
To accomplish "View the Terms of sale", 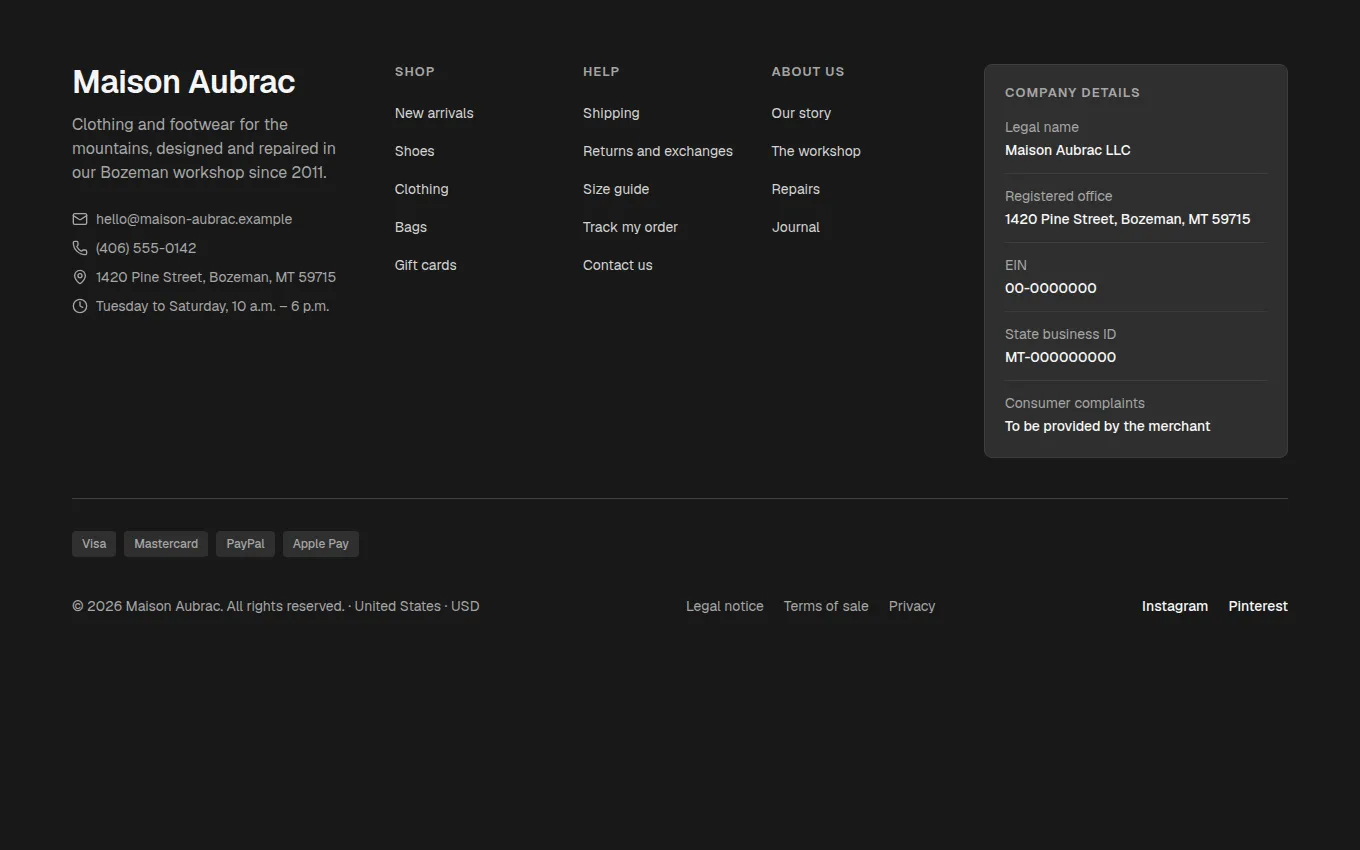I will click(x=826, y=606).
